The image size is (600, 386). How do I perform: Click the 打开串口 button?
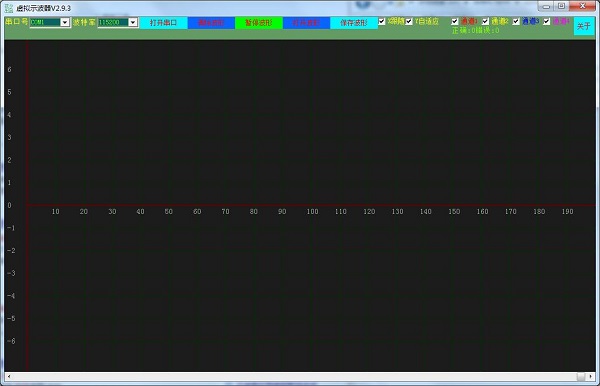[x=163, y=23]
